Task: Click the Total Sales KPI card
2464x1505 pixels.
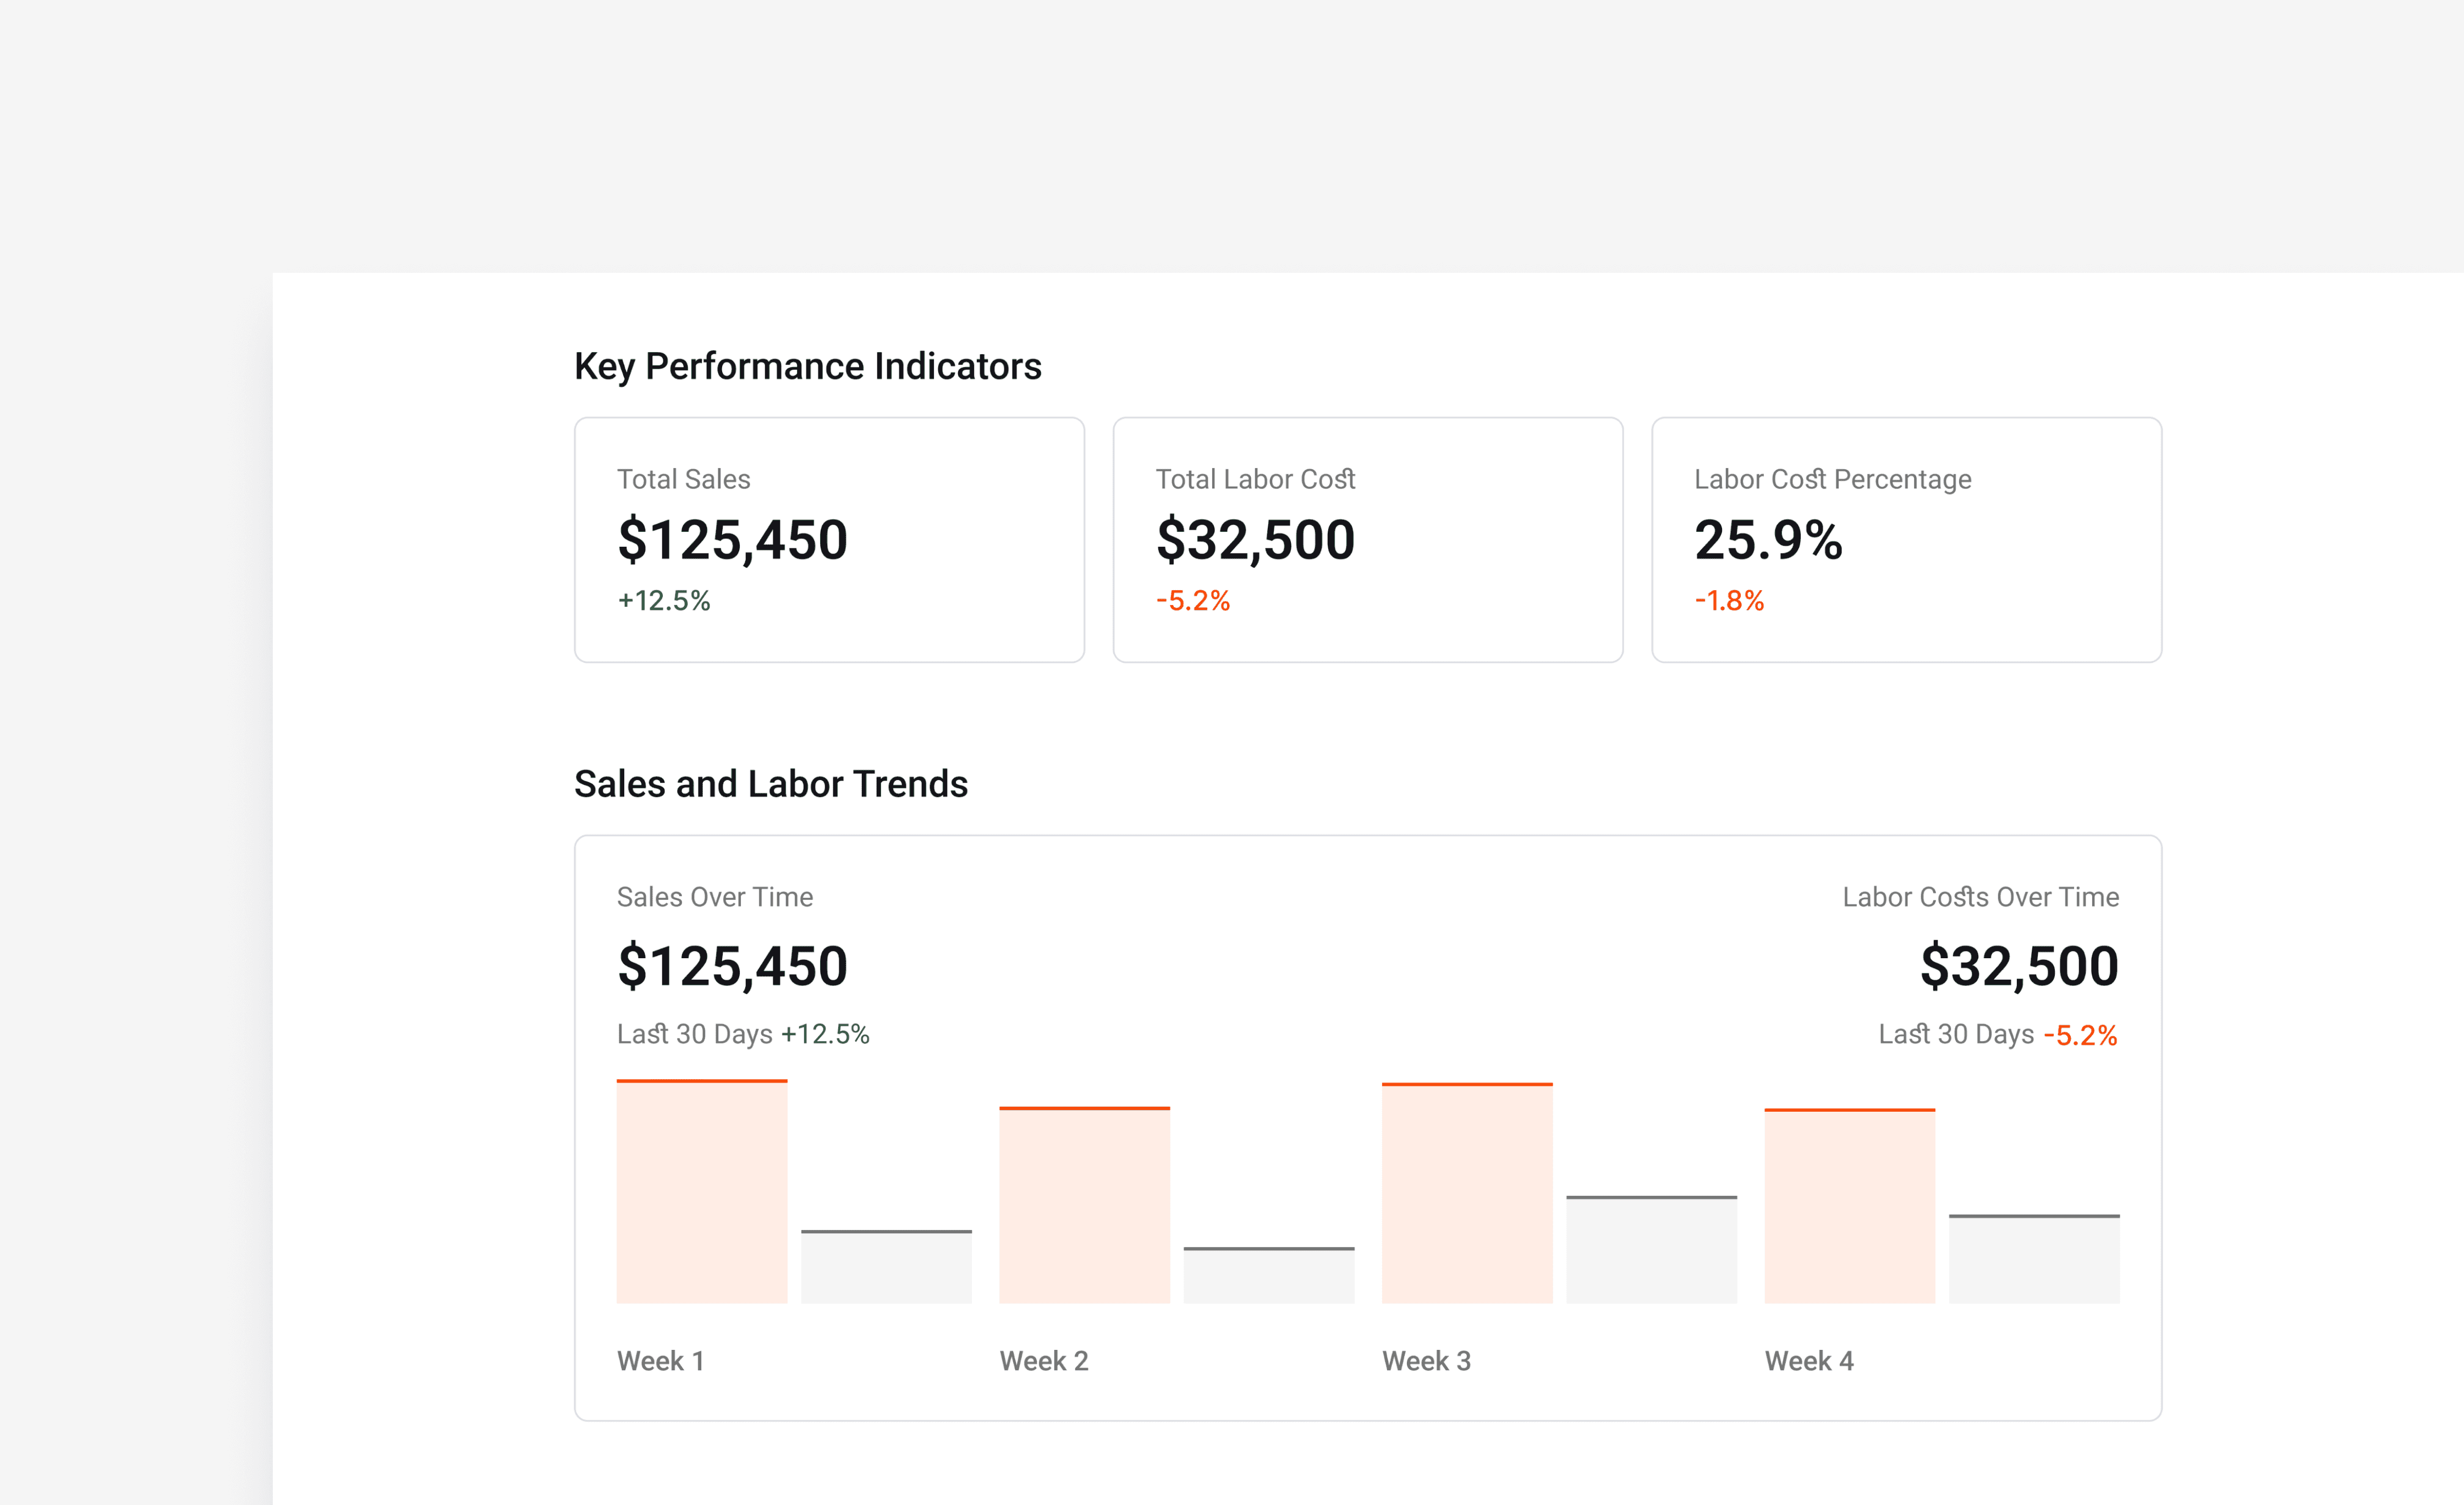Action: click(x=829, y=539)
